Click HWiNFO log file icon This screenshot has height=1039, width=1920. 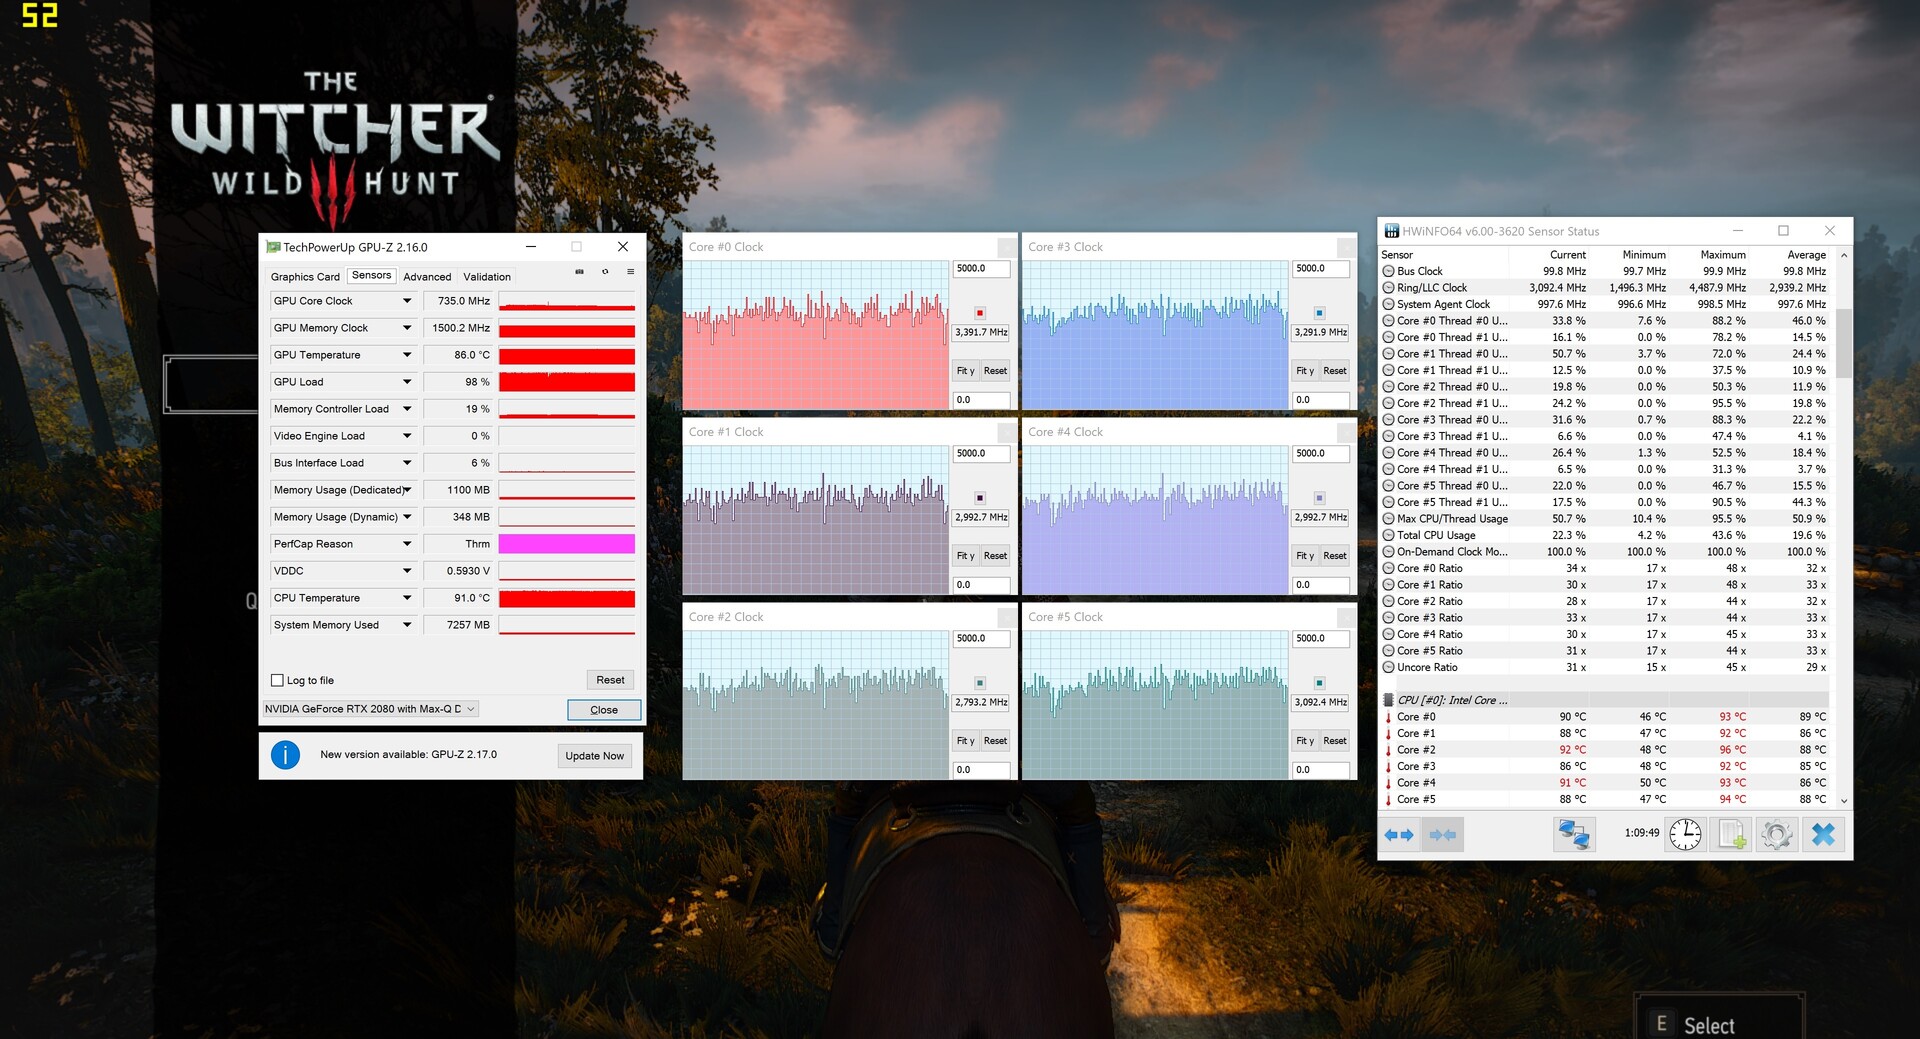[x=1731, y=834]
